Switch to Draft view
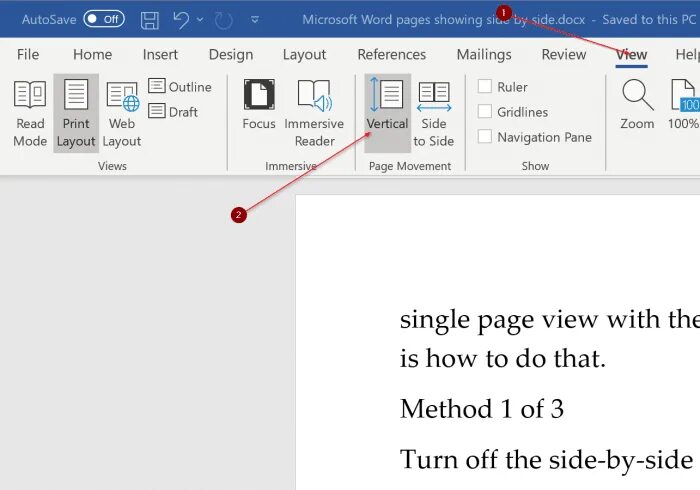Viewport: 700px width, 490px height. [x=173, y=112]
